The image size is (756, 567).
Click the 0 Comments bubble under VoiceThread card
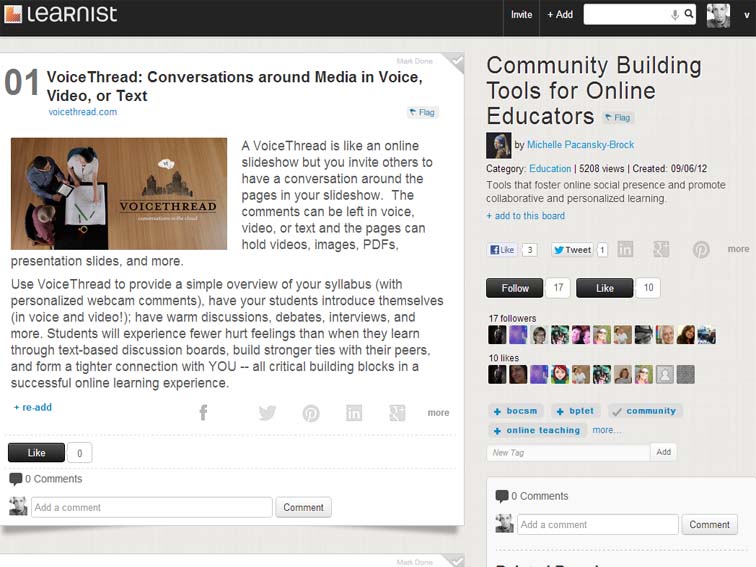point(16,479)
